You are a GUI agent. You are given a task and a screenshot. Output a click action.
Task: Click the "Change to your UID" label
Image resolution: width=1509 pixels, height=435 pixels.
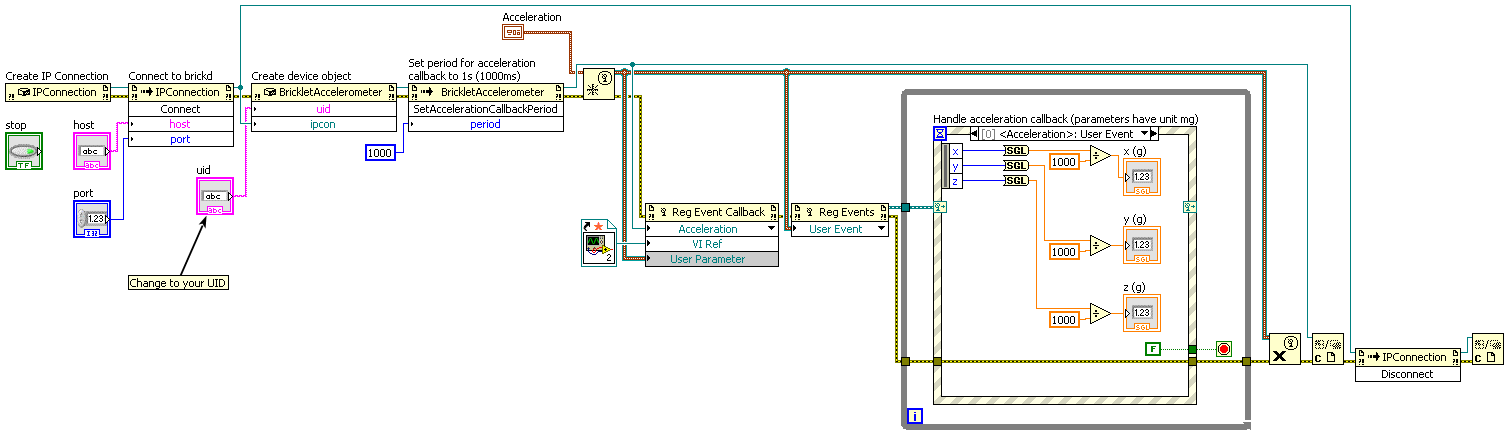(x=180, y=283)
